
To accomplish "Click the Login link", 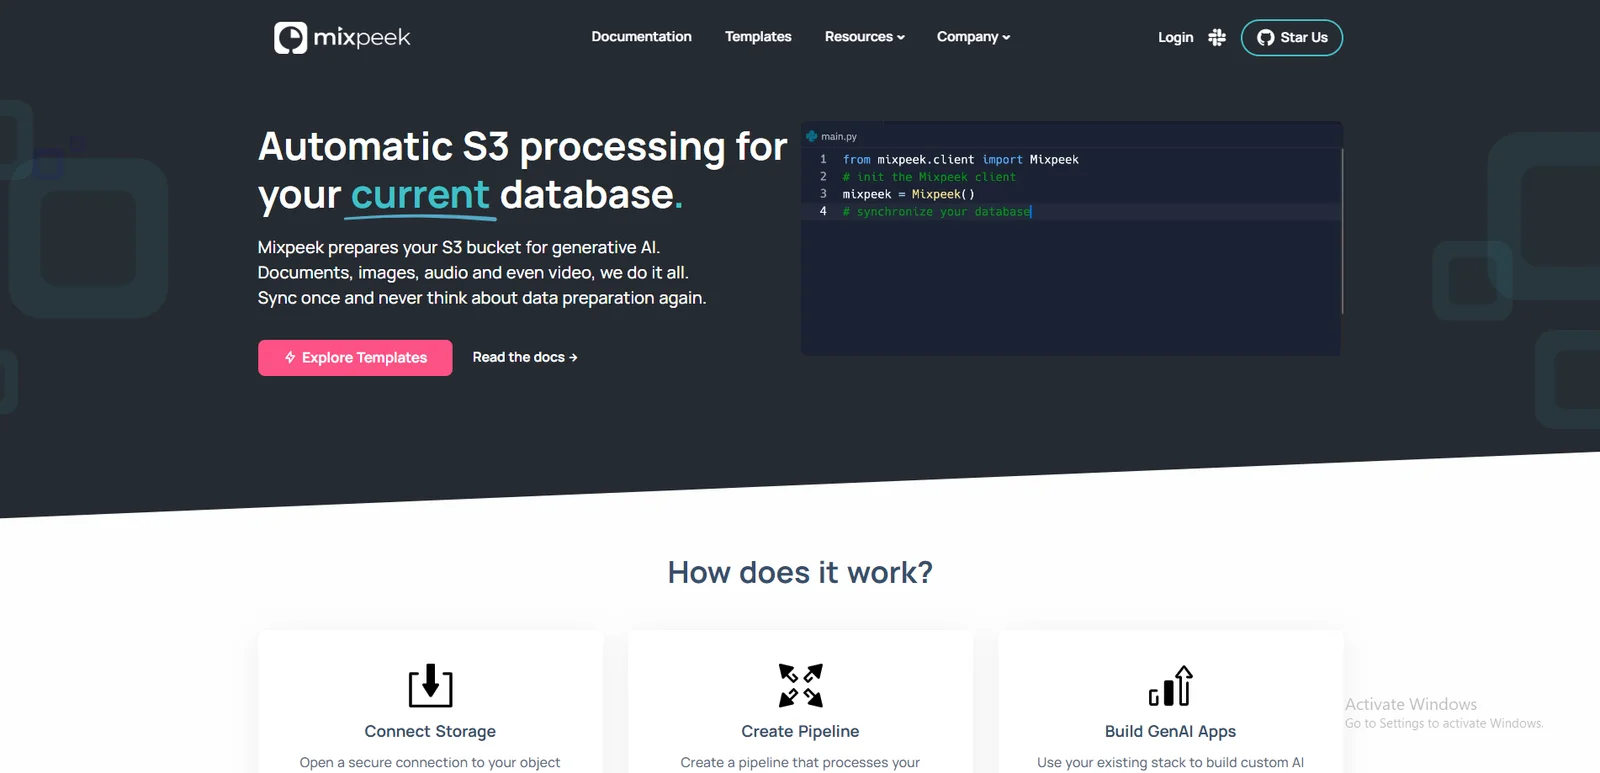I will (x=1175, y=37).
